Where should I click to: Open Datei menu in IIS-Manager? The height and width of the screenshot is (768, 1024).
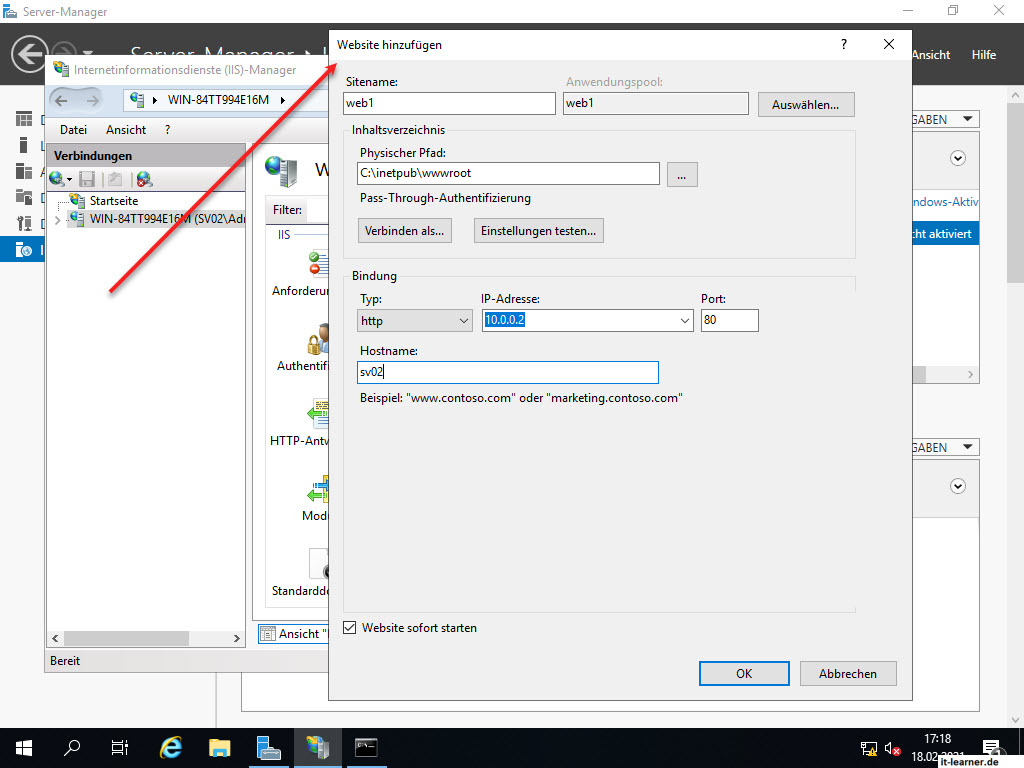73,130
